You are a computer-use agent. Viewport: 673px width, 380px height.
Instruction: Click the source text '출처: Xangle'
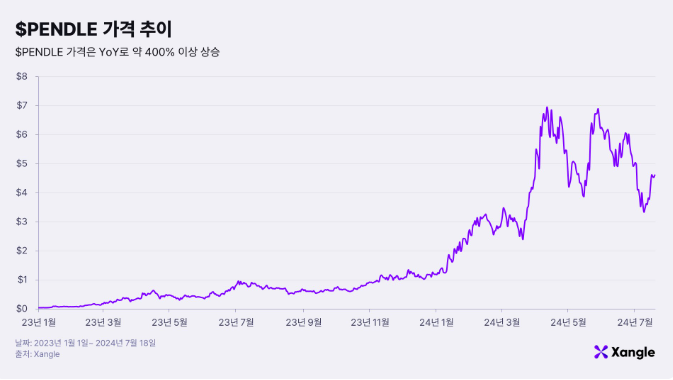[37, 354]
